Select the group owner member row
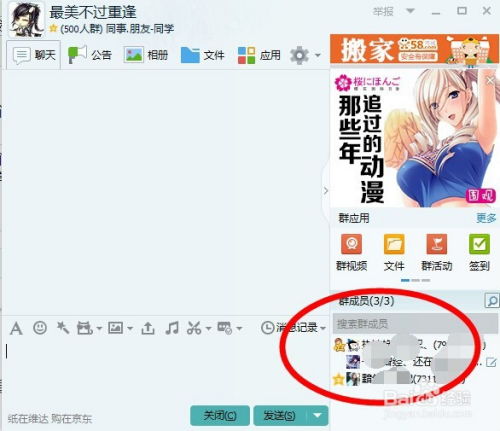The height and width of the screenshot is (431, 500). [415, 345]
